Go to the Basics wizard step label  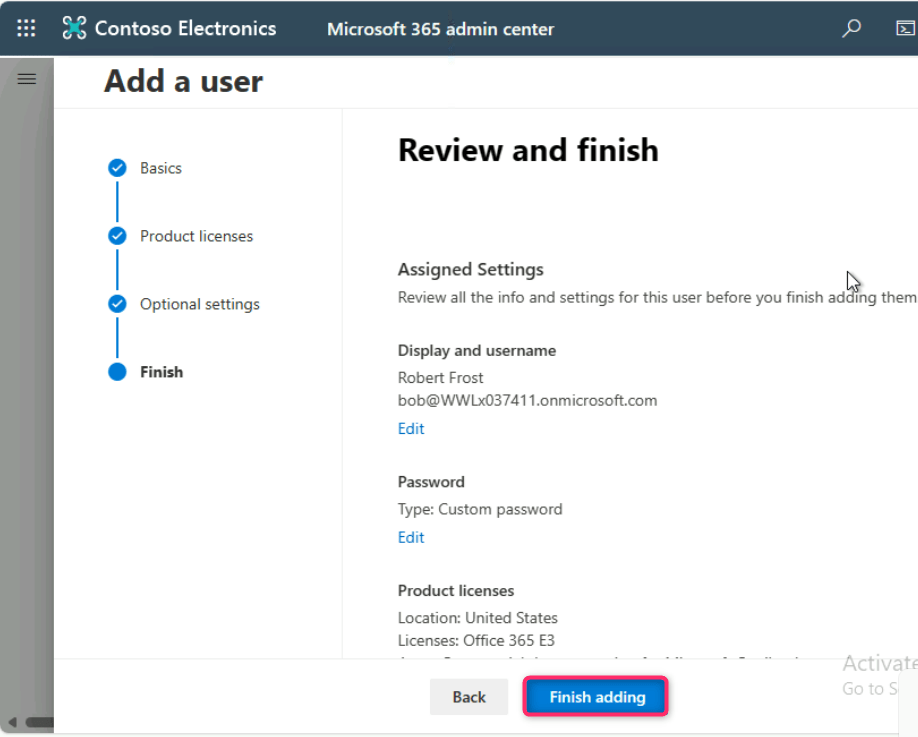161,168
